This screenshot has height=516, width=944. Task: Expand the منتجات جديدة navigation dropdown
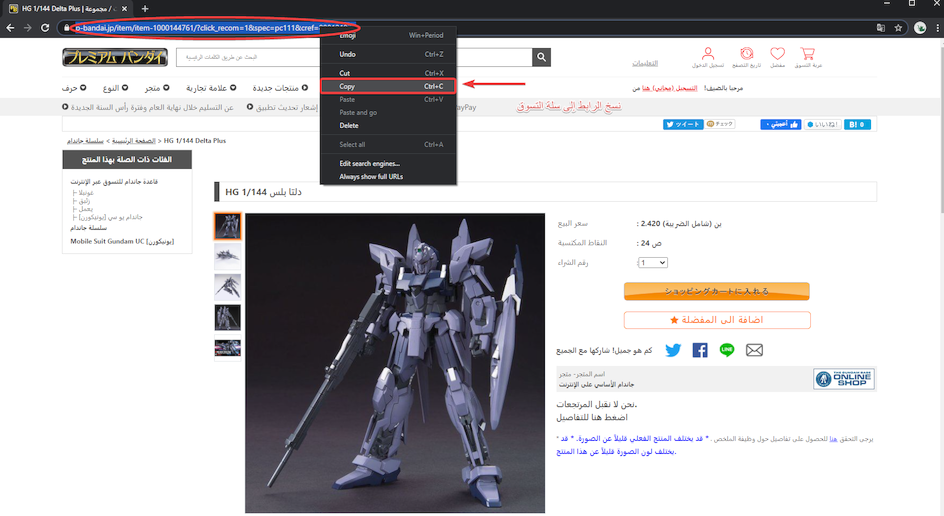(x=280, y=88)
